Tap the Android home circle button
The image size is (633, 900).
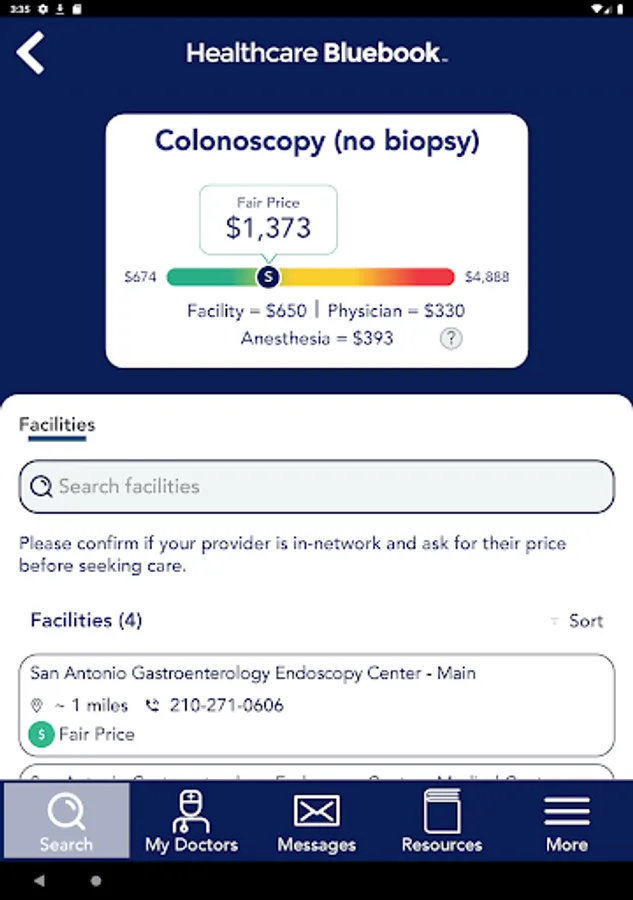click(x=96, y=880)
